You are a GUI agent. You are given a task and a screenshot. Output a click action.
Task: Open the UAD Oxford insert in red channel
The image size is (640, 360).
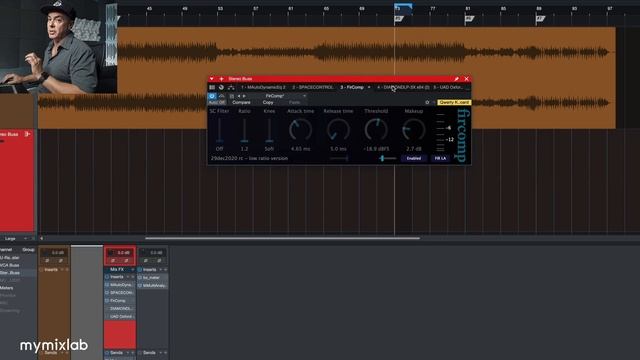pos(121,316)
